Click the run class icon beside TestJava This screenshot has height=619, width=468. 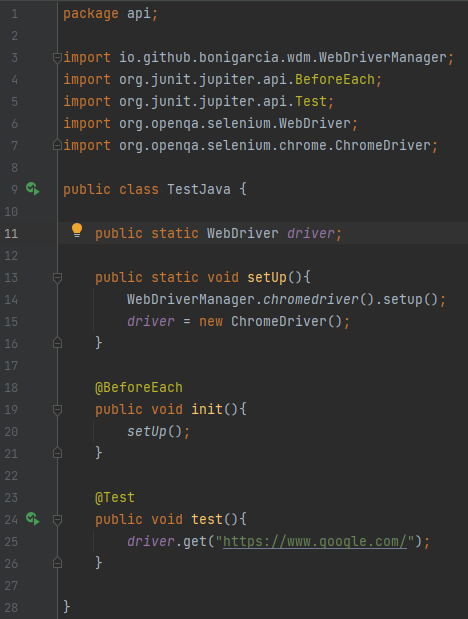coord(33,189)
